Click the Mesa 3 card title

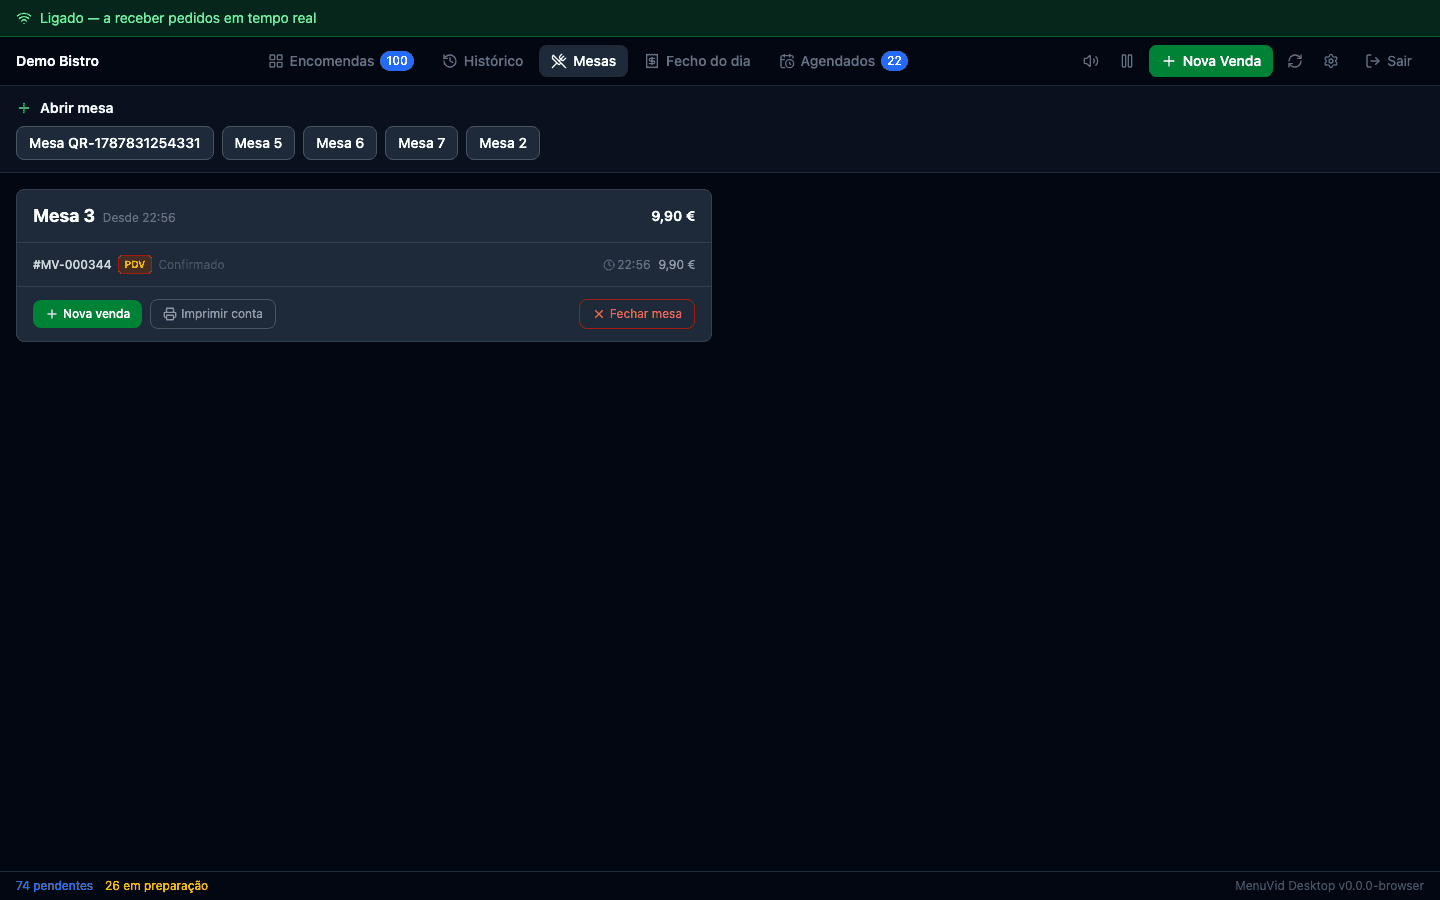(x=64, y=216)
